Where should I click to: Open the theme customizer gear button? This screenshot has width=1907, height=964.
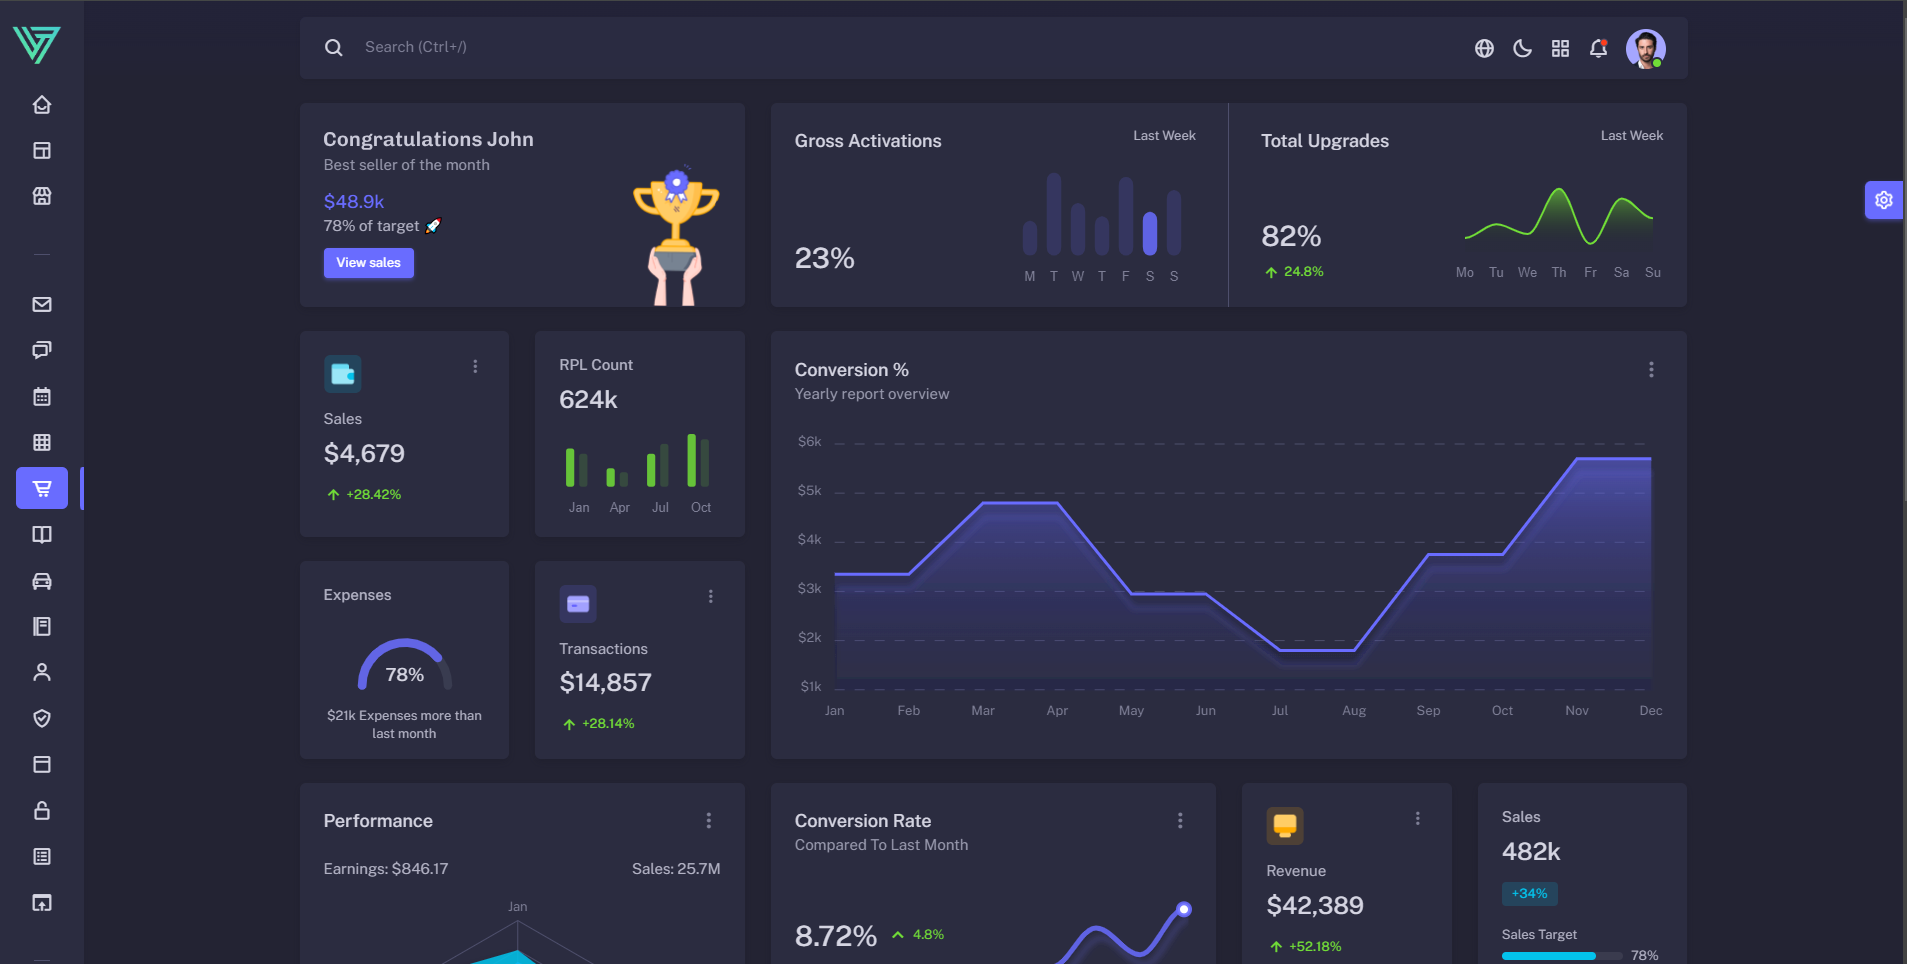click(1884, 200)
